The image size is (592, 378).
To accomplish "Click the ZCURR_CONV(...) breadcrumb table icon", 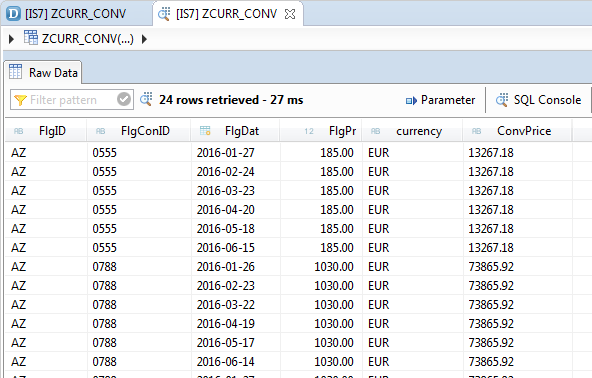I will [31, 38].
